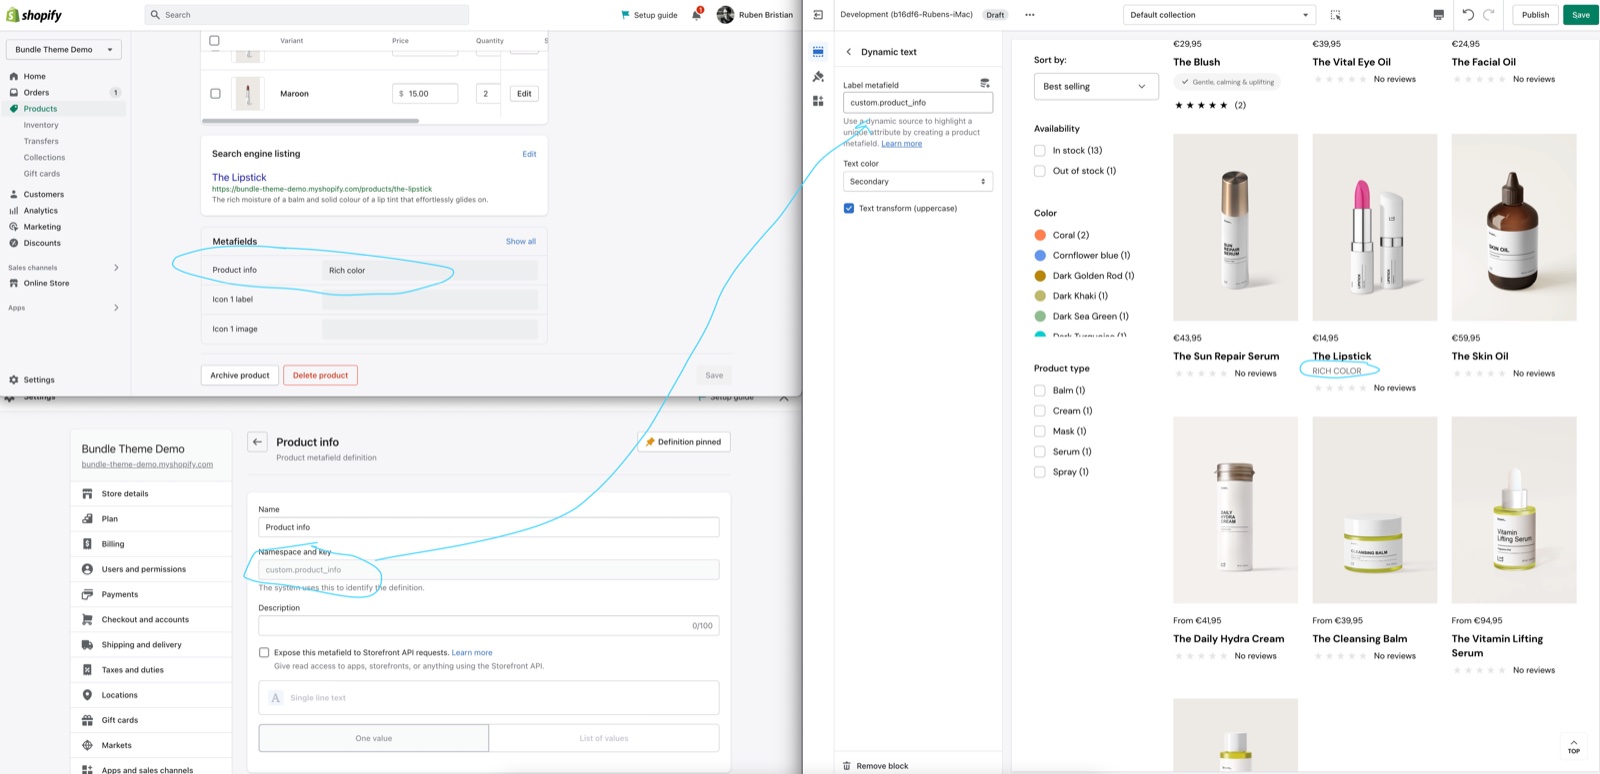This screenshot has width=1600, height=774.
Task: Select the Maroon variant checkbox
Action: click(215, 94)
